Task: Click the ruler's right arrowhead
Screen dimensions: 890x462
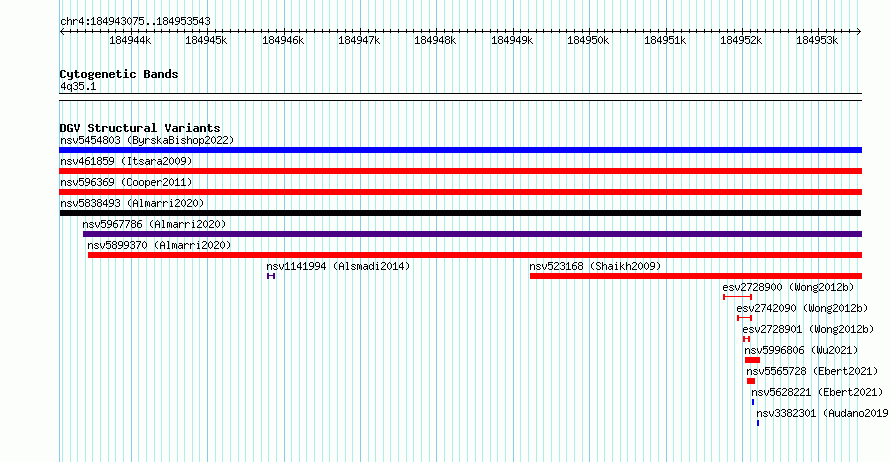Action: coord(859,32)
